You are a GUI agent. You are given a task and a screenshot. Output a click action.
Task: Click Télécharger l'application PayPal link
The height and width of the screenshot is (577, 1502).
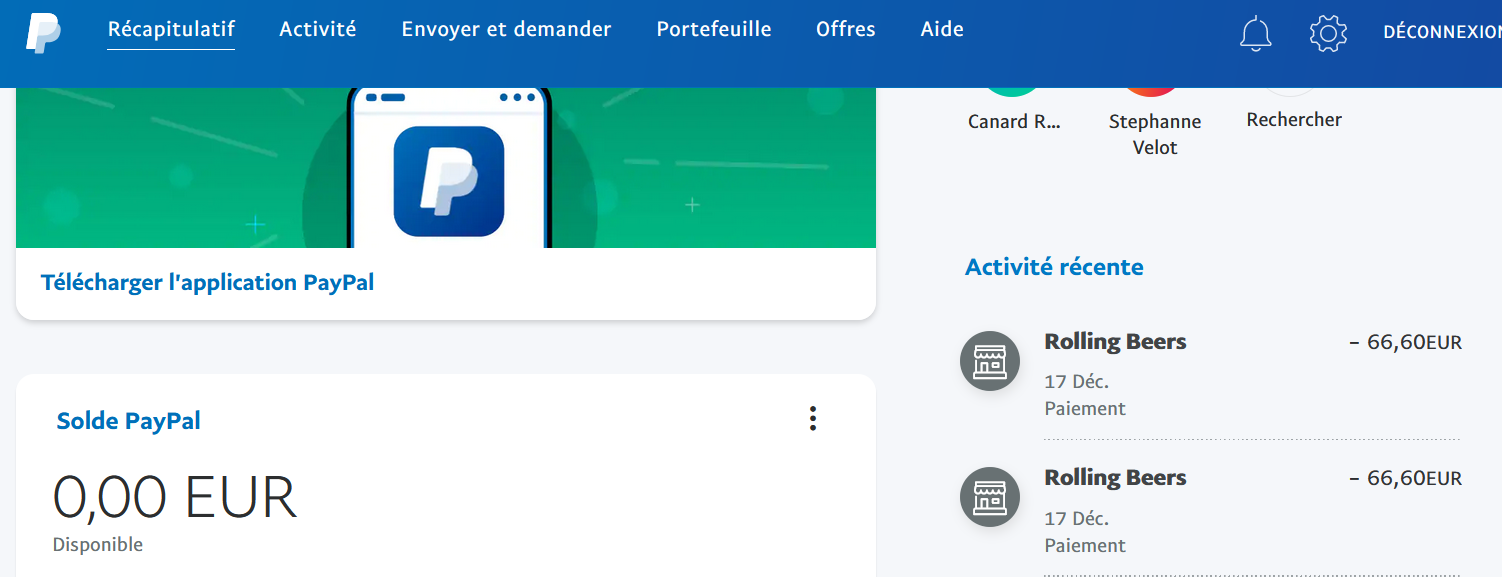[x=207, y=282]
